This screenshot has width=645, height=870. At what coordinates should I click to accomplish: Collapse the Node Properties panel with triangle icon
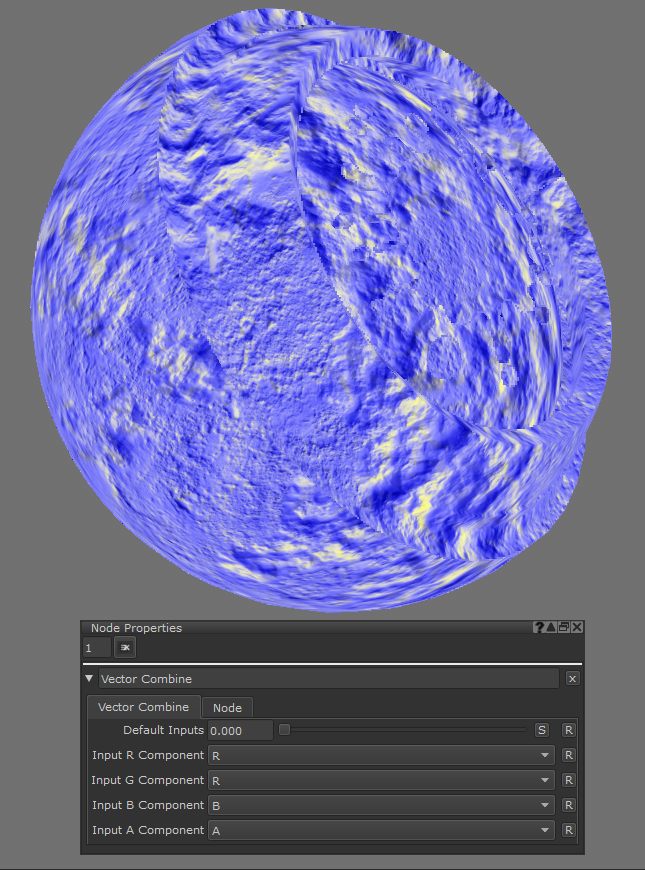(552, 628)
